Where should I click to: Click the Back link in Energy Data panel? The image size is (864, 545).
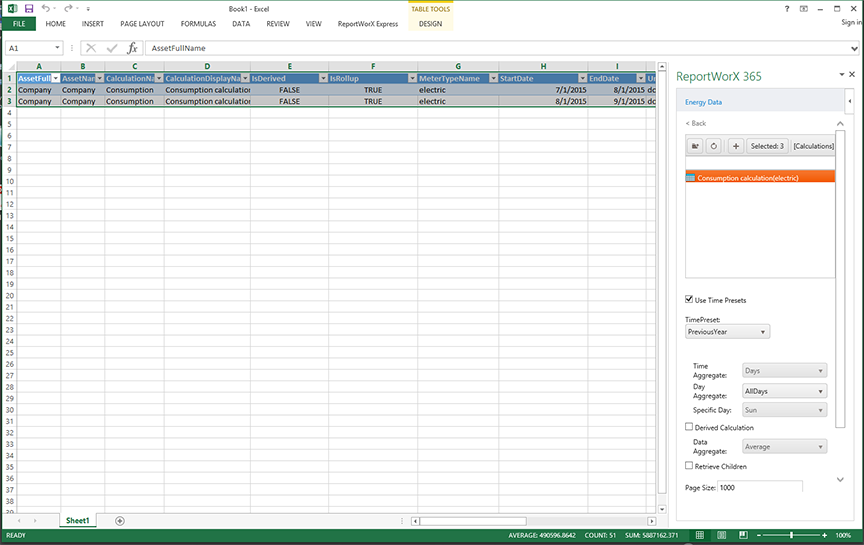click(695, 123)
